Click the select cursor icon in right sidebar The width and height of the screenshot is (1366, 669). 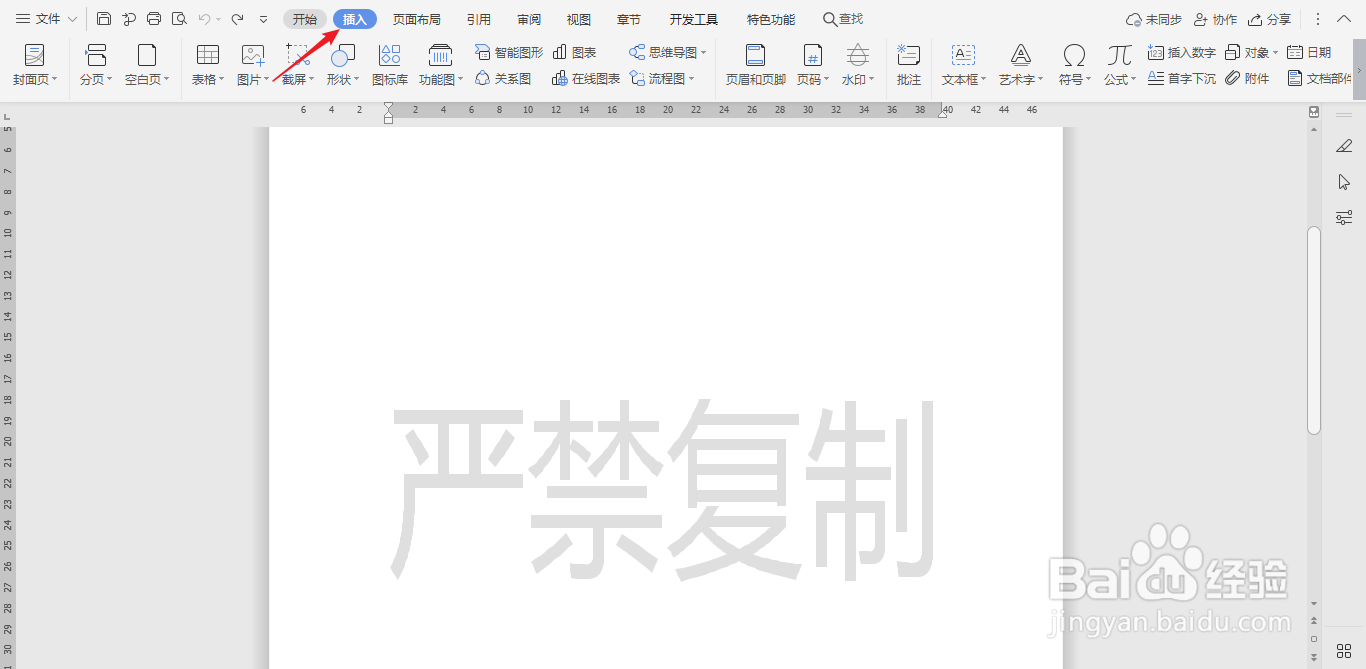click(1344, 182)
